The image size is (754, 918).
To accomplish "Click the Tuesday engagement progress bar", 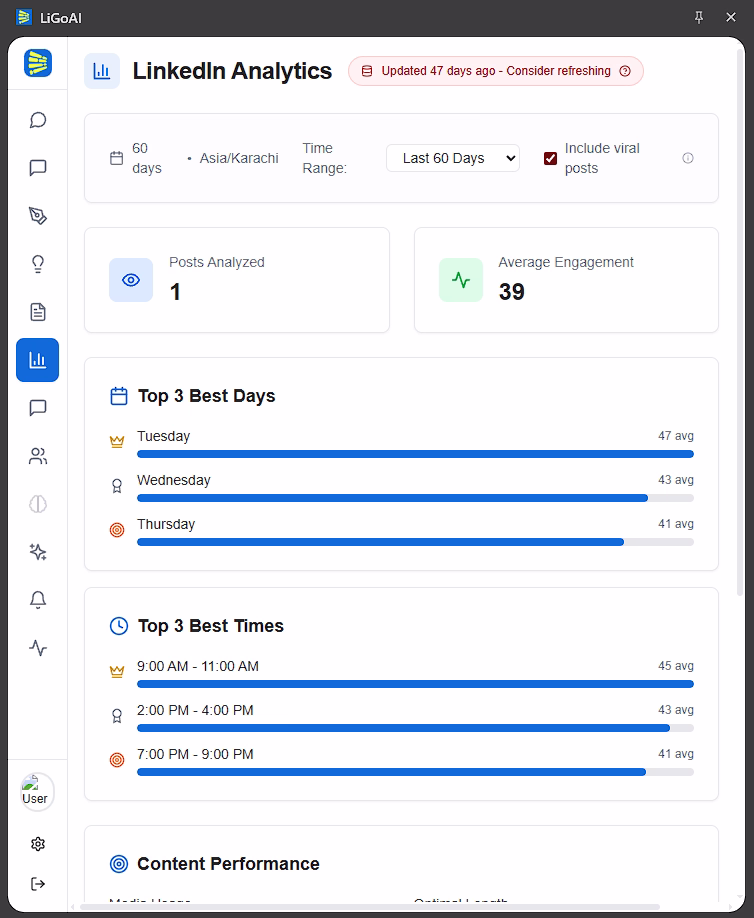I will tap(415, 454).
